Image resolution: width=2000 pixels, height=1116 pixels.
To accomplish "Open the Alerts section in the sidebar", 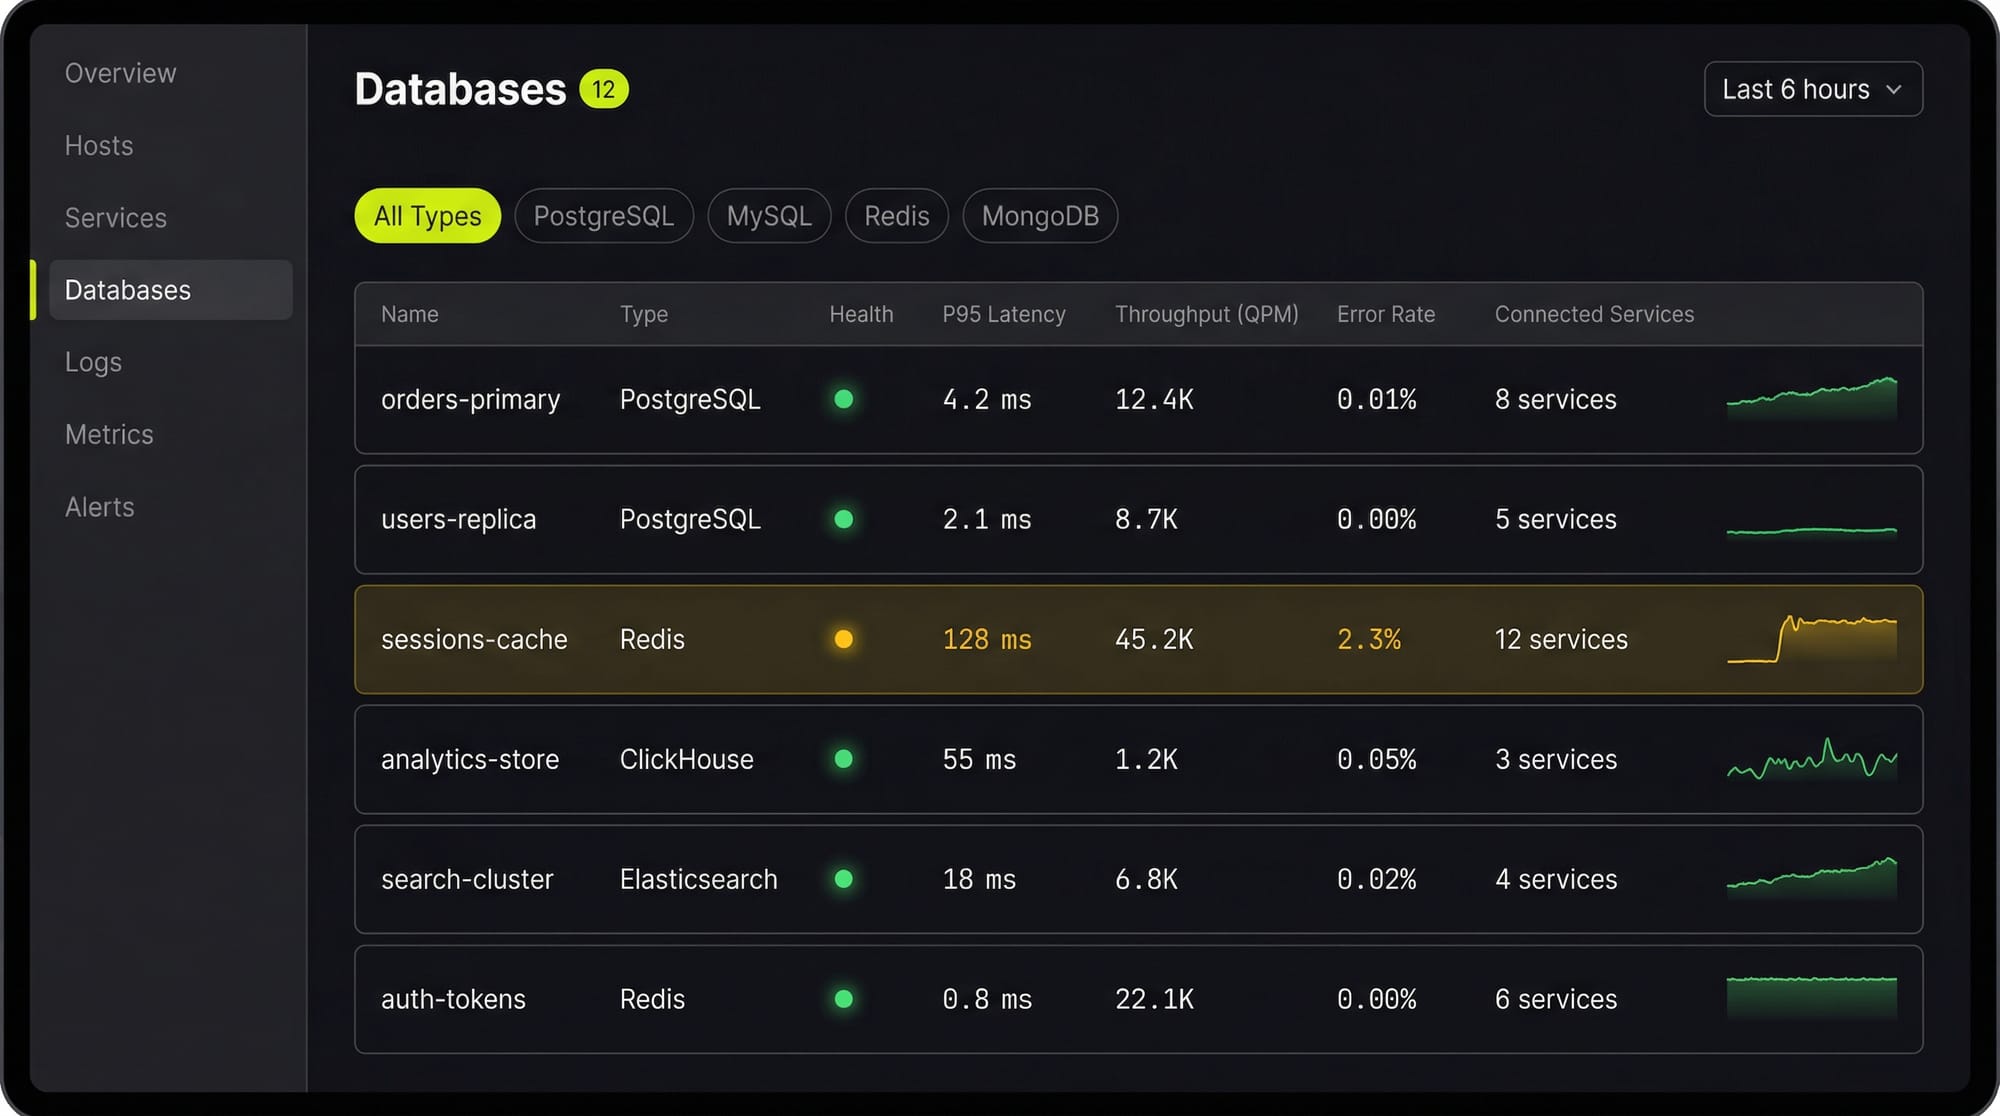I will (99, 507).
